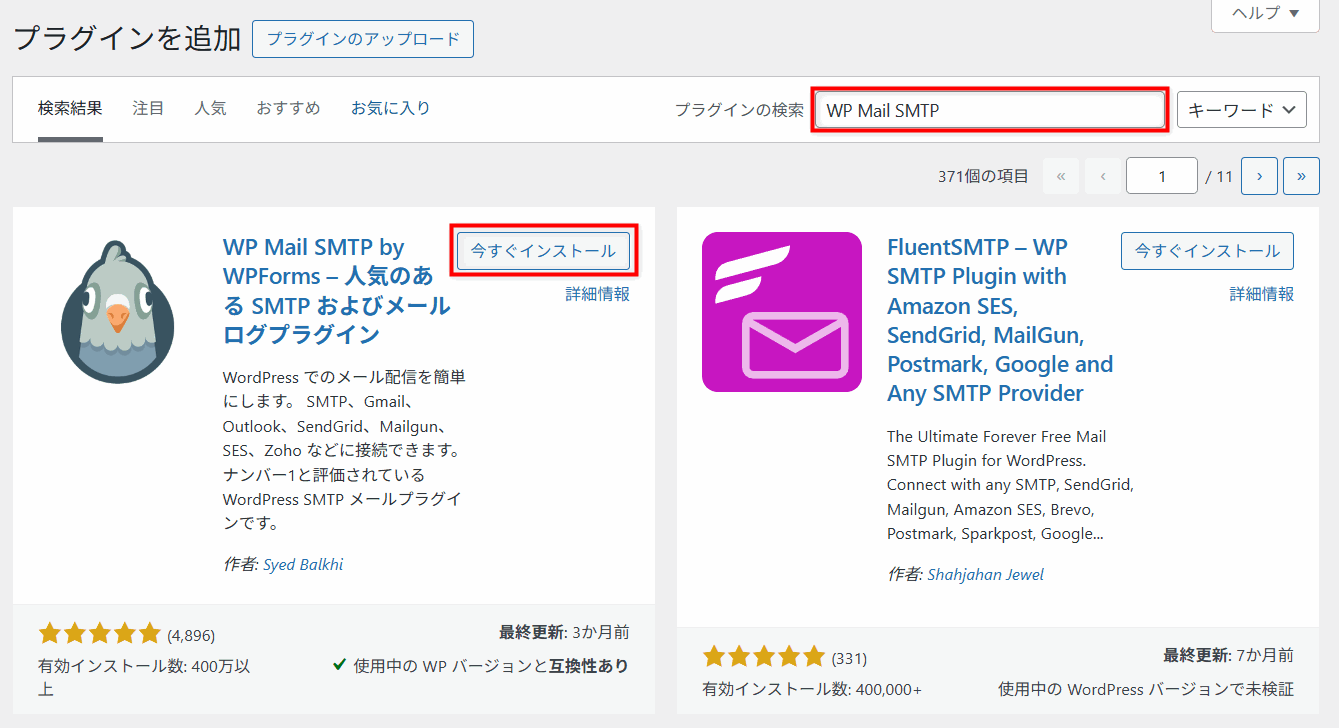
Task: Switch to the 検索結果 tab
Action: tap(70, 108)
